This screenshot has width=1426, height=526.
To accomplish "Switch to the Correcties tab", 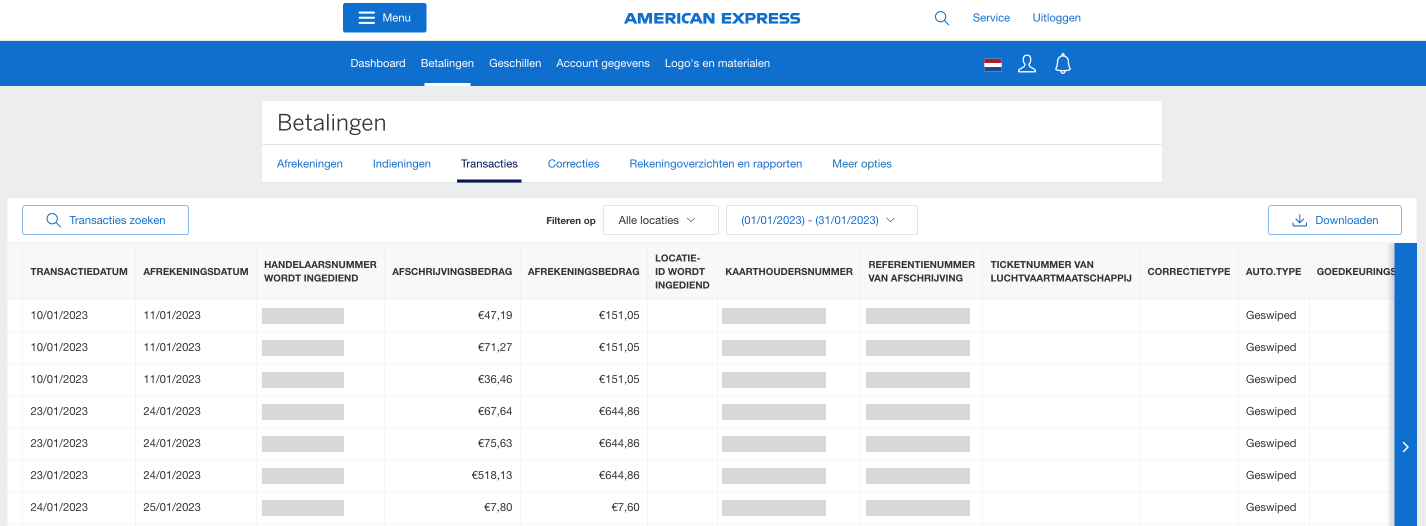I will tap(574, 164).
